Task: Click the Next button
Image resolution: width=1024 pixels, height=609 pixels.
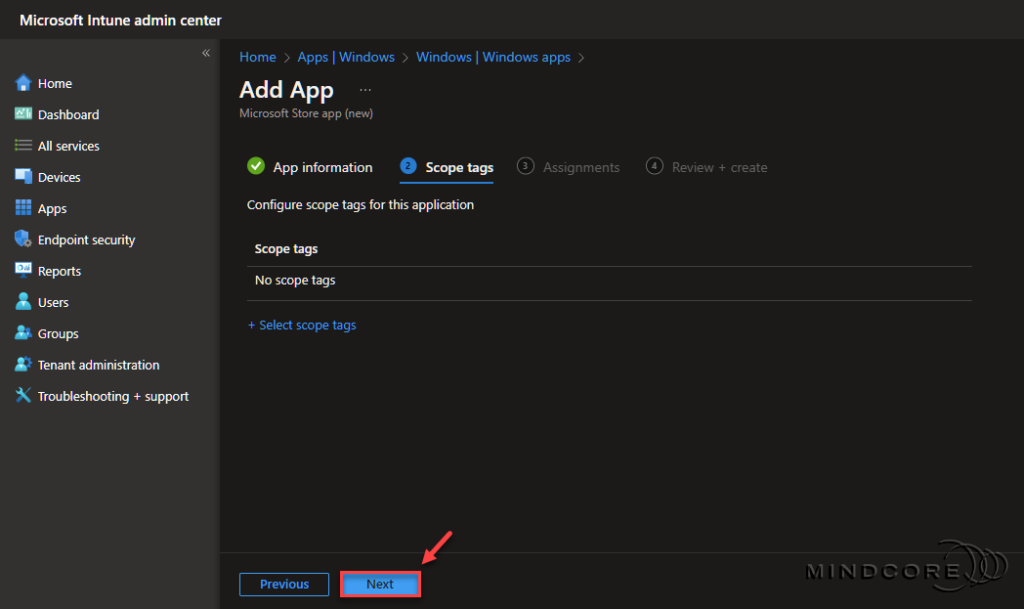Action: click(380, 584)
